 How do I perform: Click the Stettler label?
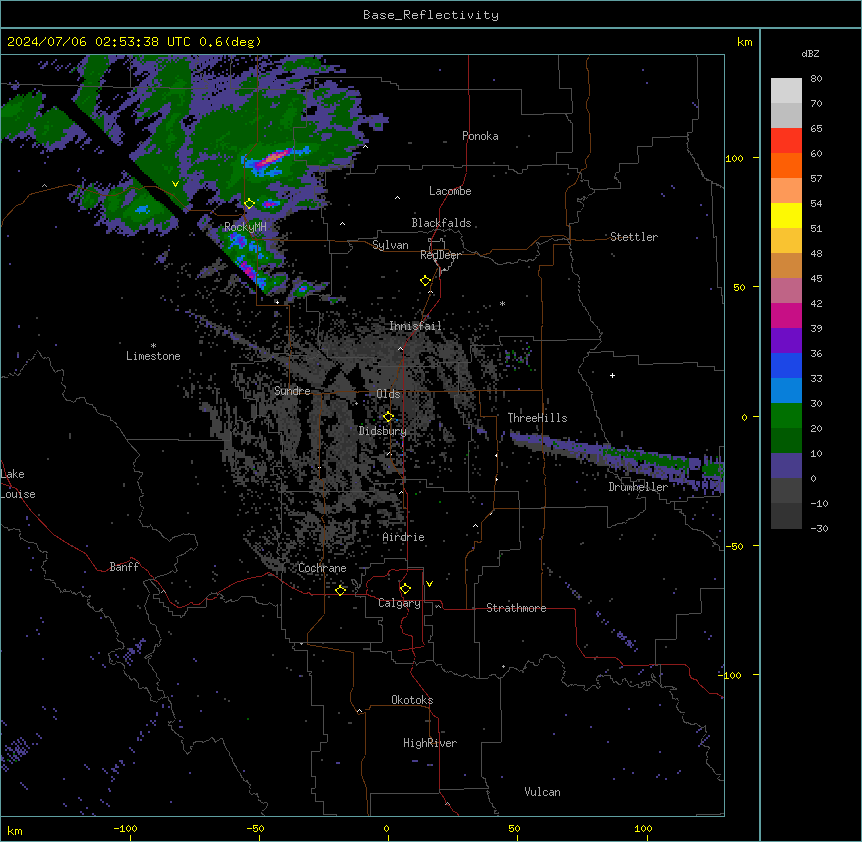coord(634,237)
